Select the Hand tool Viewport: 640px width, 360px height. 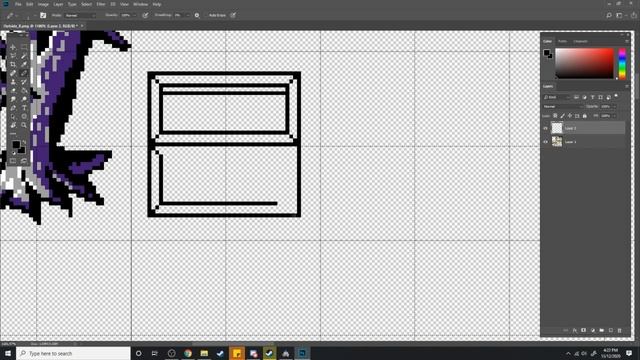tap(13, 125)
